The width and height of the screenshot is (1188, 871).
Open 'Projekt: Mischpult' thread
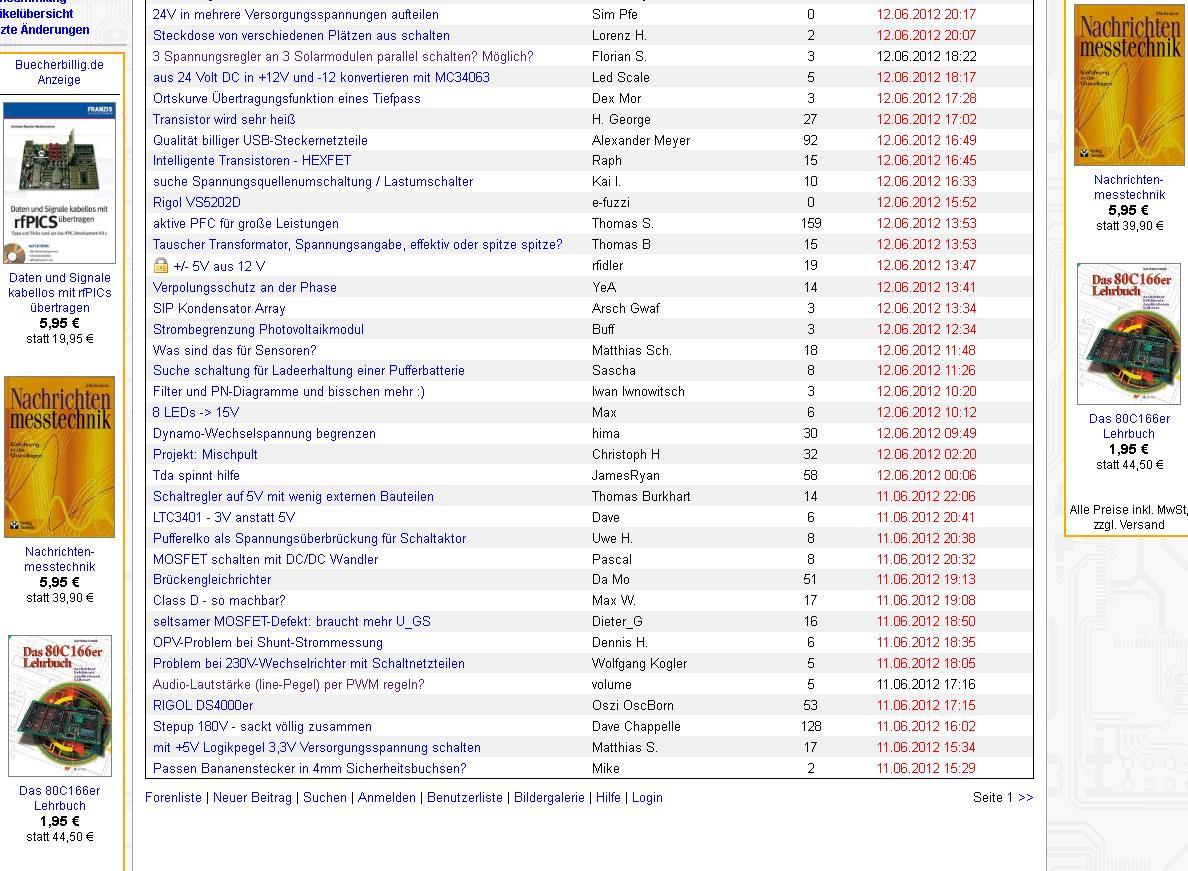point(205,455)
